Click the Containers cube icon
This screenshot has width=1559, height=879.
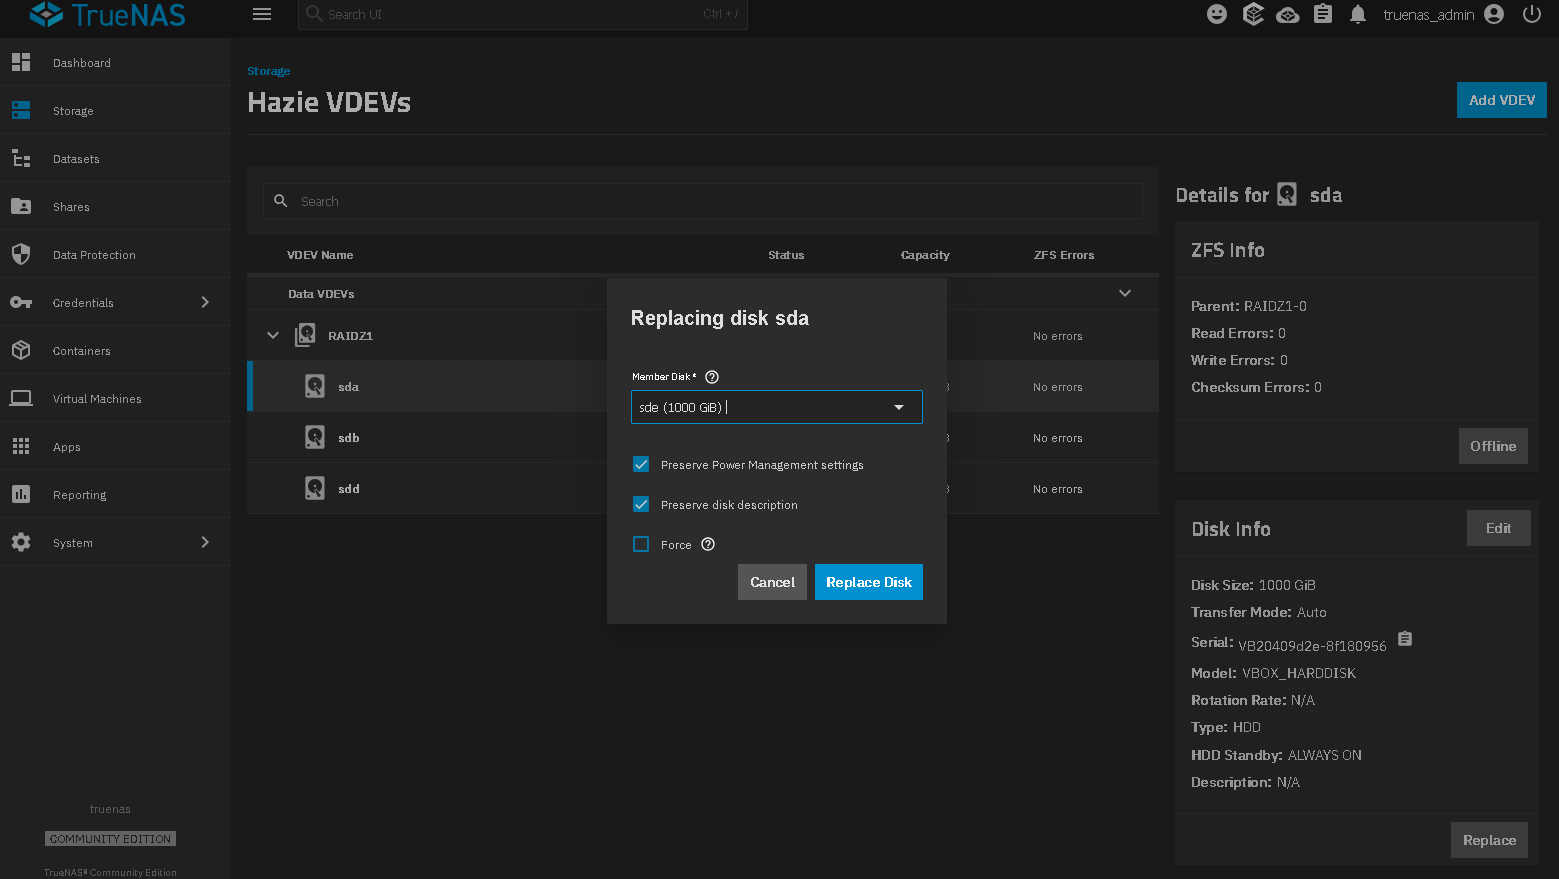click(x=21, y=350)
